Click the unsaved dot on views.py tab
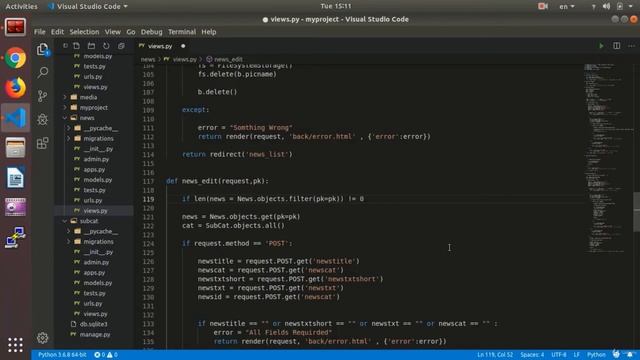This screenshot has height=360, width=640. pos(183,46)
